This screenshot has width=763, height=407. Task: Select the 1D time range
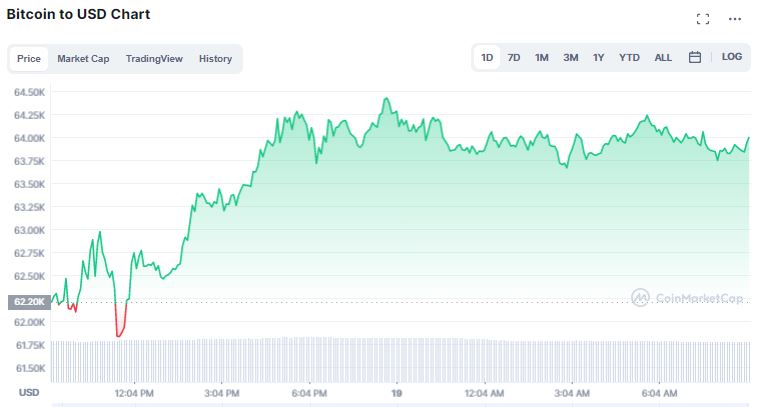tap(487, 57)
